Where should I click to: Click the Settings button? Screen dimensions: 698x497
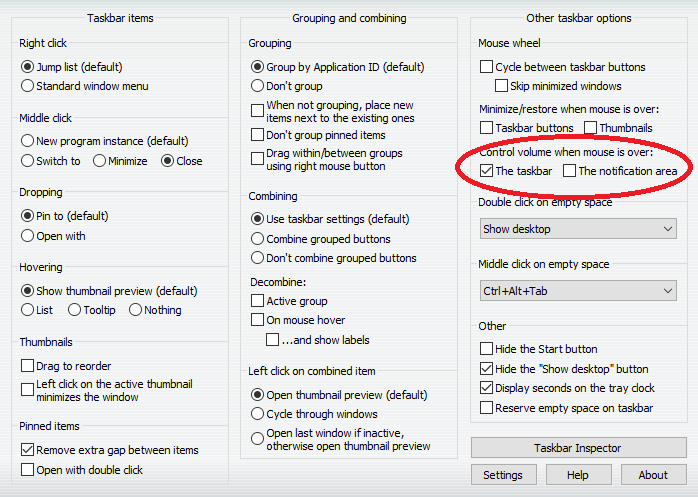pos(503,475)
